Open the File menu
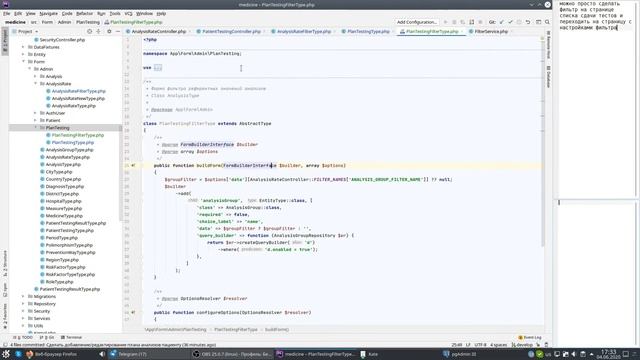Screen dimensions: 640x360 [7, 13]
